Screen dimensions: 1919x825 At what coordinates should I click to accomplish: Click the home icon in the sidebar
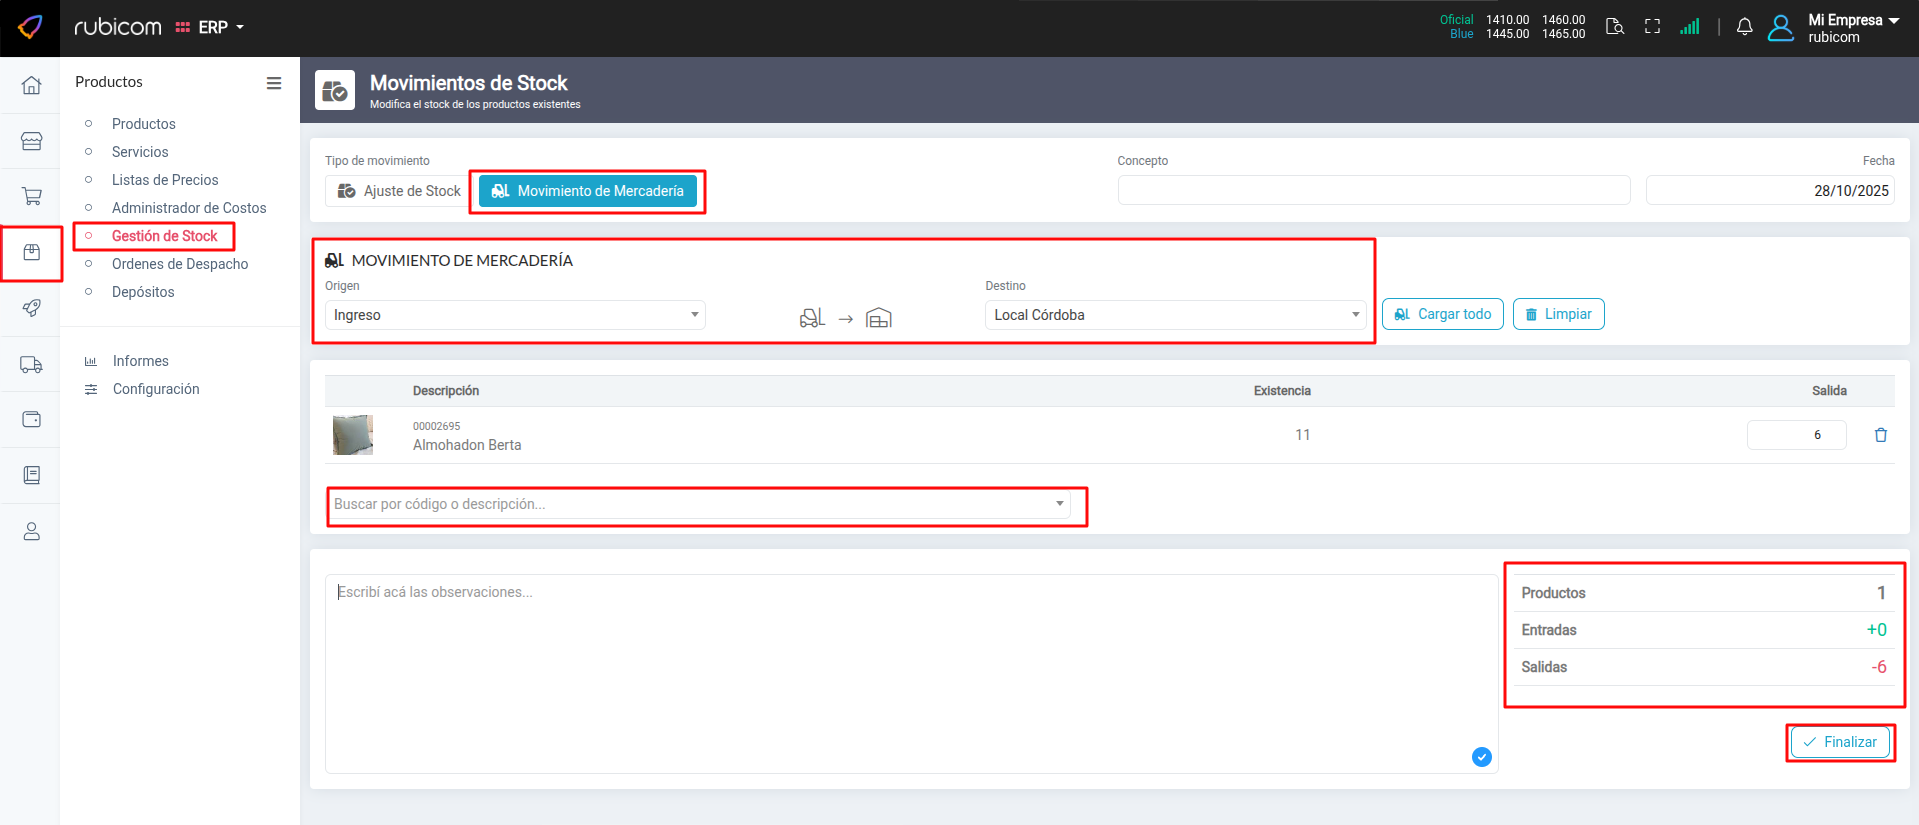[x=31, y=86]
